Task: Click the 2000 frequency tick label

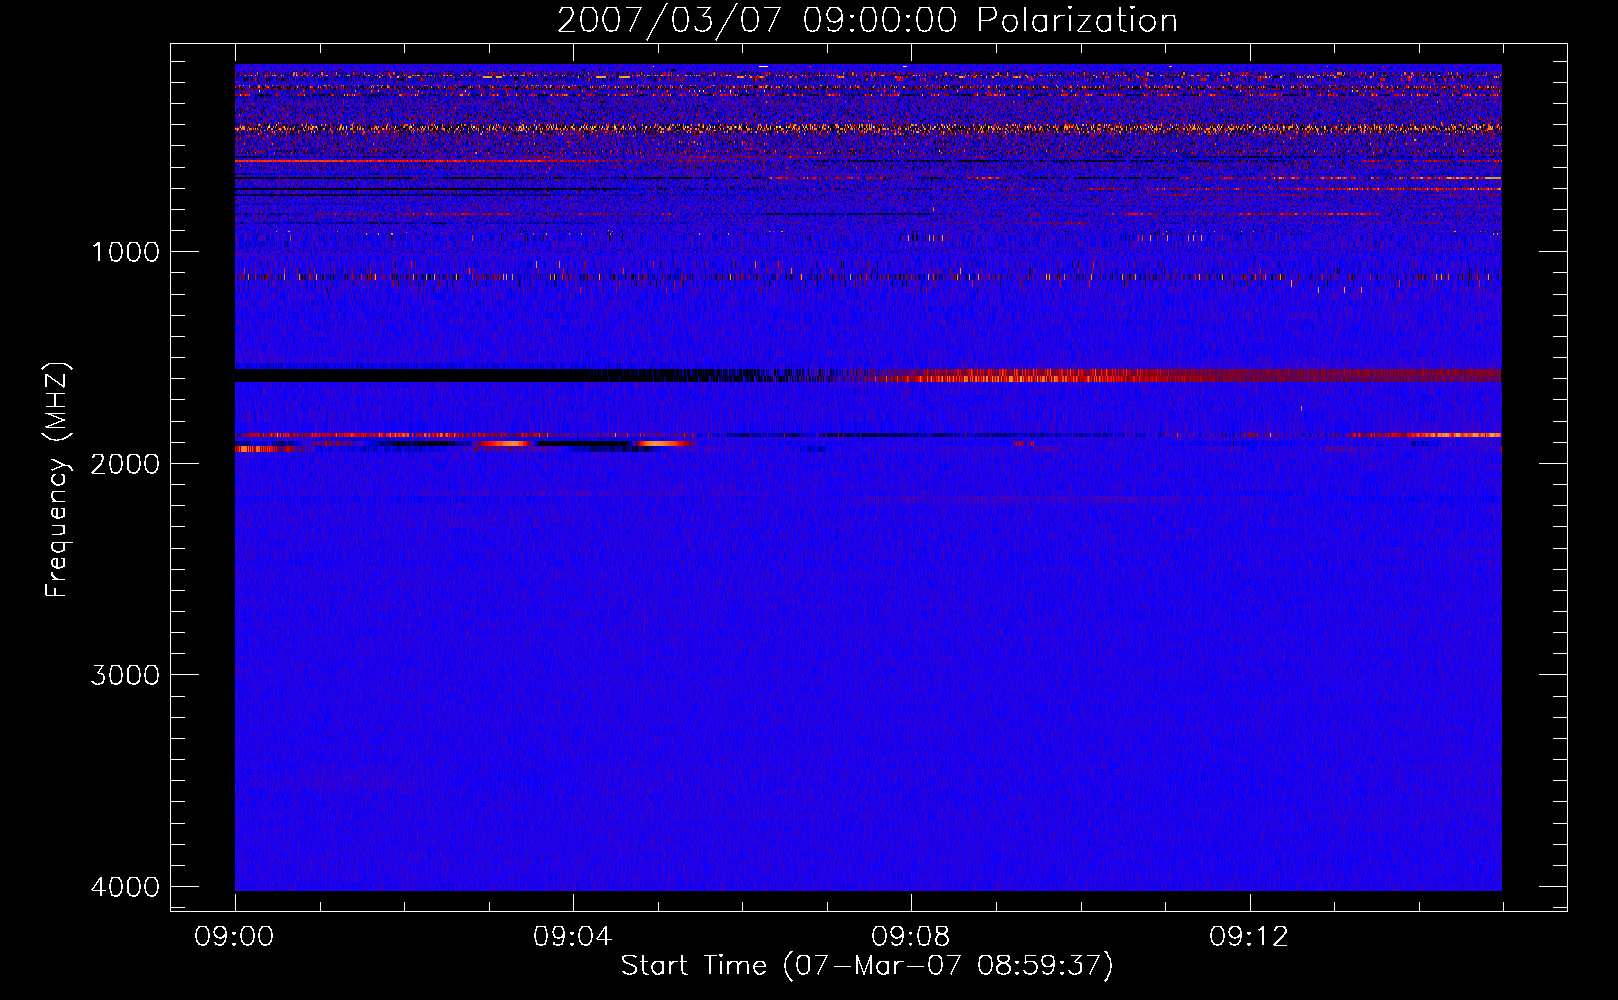Action: point(125,464)
